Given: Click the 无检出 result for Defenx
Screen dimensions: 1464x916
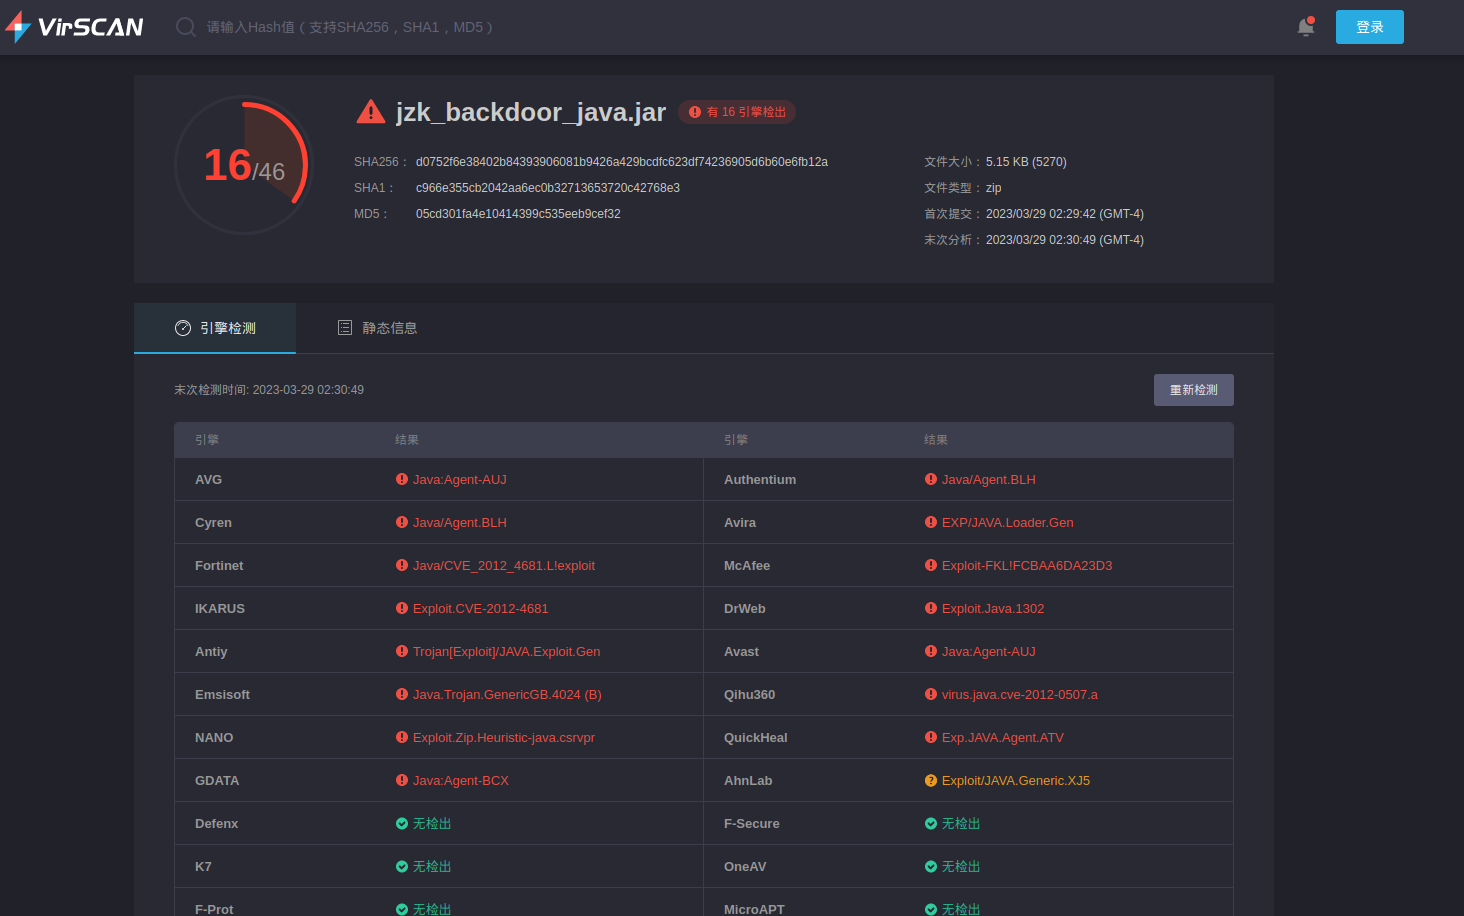Looking at the screenshot, I should click(x=432, y=823).
